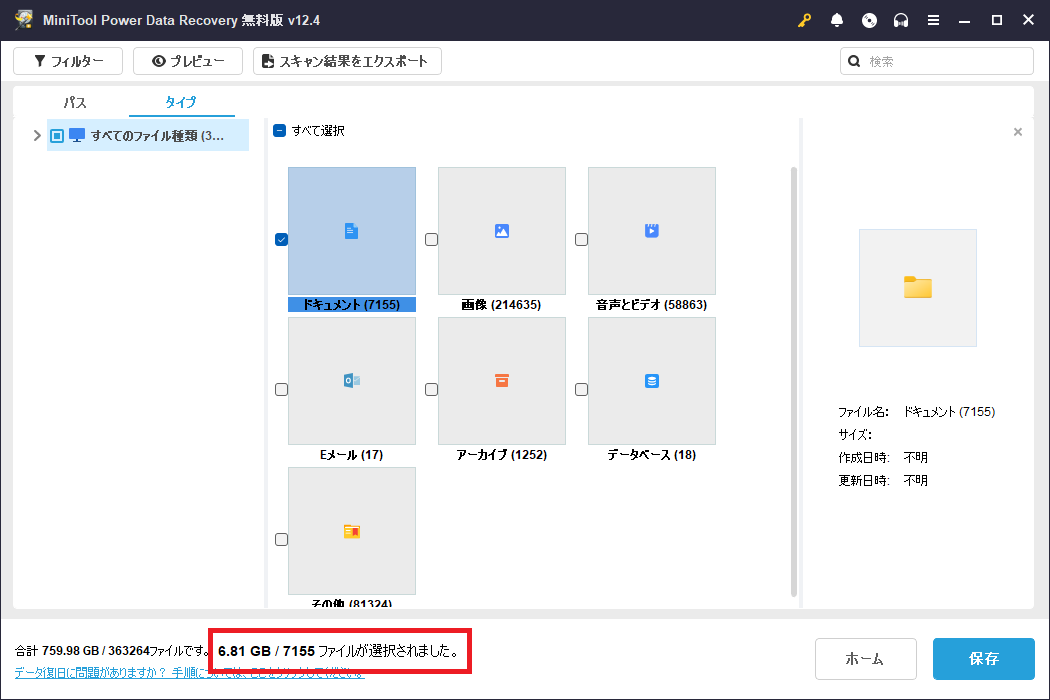Screen dimensions: 1050x700
Task: Click the key registration icon in title bar
Action: point(804,20)
